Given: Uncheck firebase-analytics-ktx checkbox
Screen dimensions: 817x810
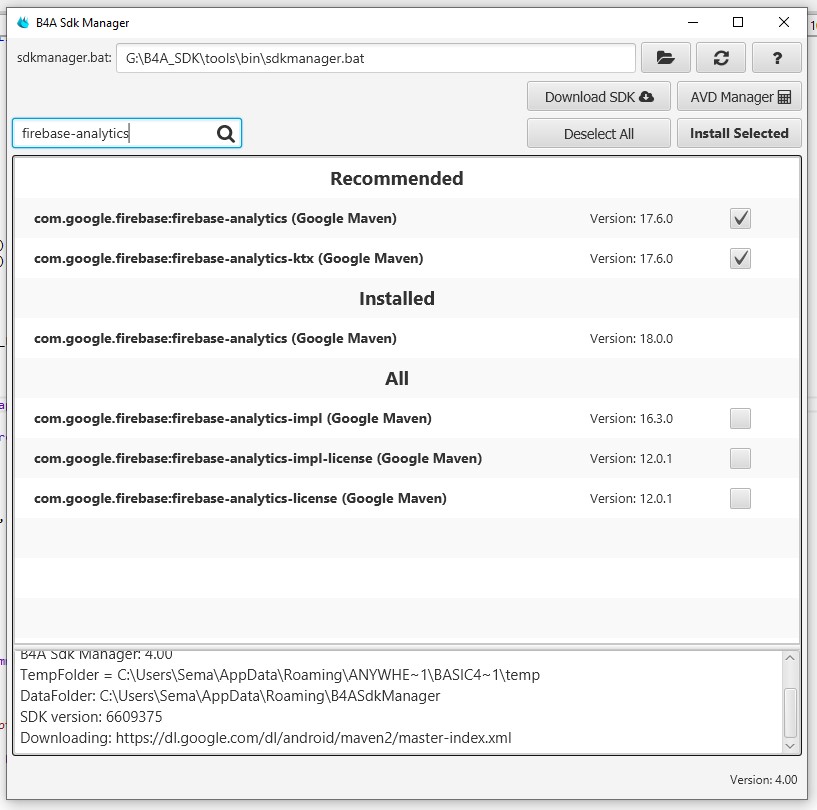Looking at the screenshot, I should [740, 258].
